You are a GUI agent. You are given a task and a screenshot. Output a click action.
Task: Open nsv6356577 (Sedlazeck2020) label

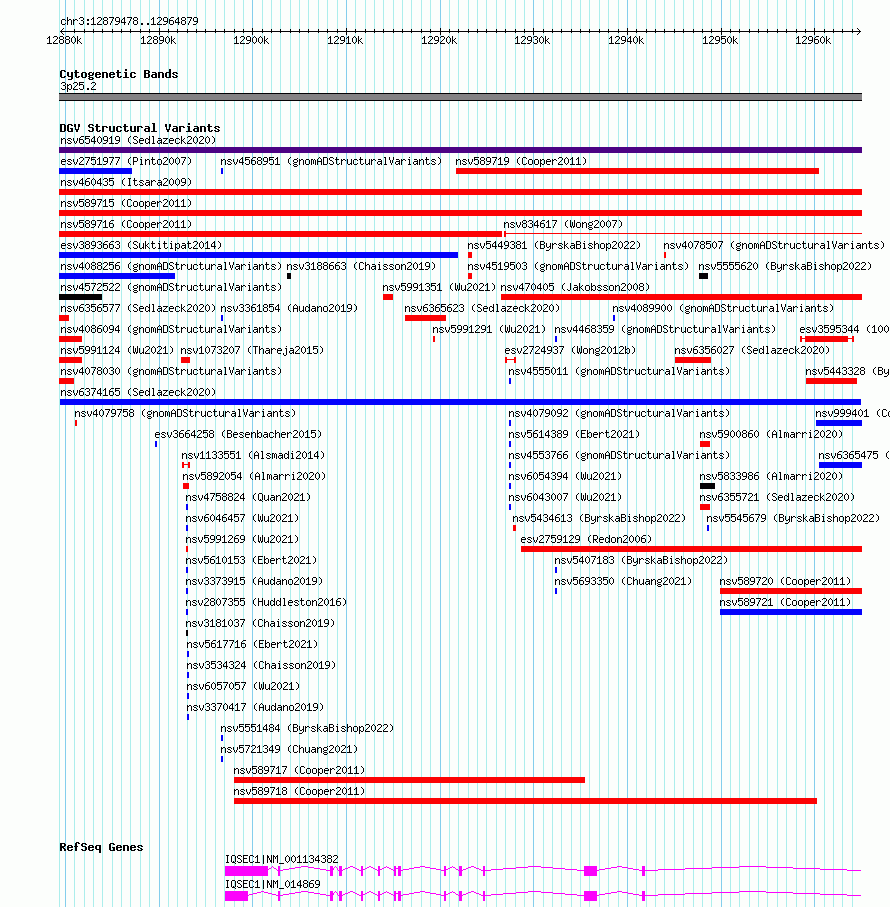click(138, 308)
